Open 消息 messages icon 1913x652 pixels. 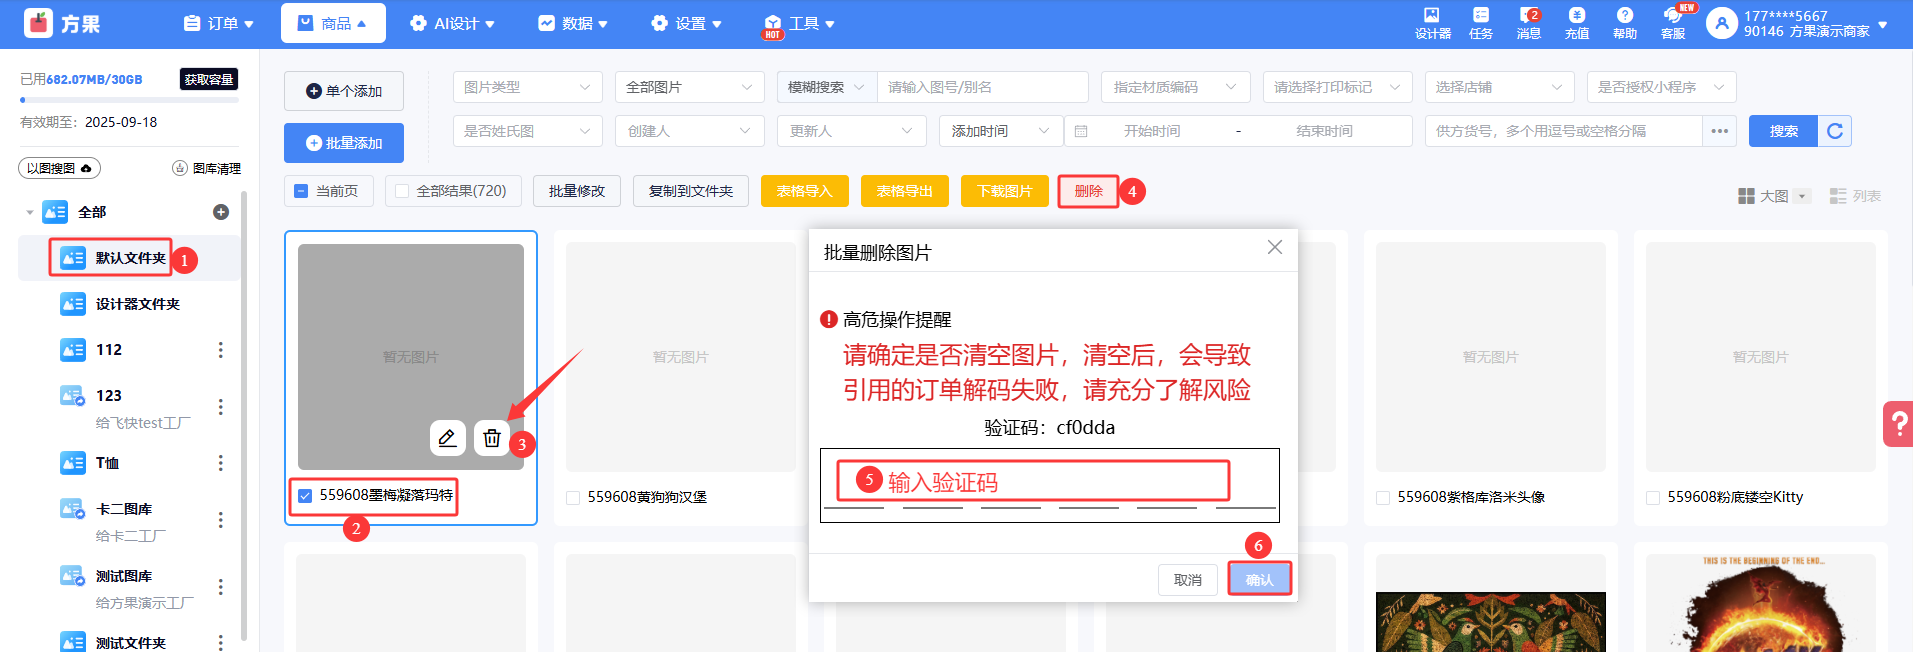[x=1529, y=23]
